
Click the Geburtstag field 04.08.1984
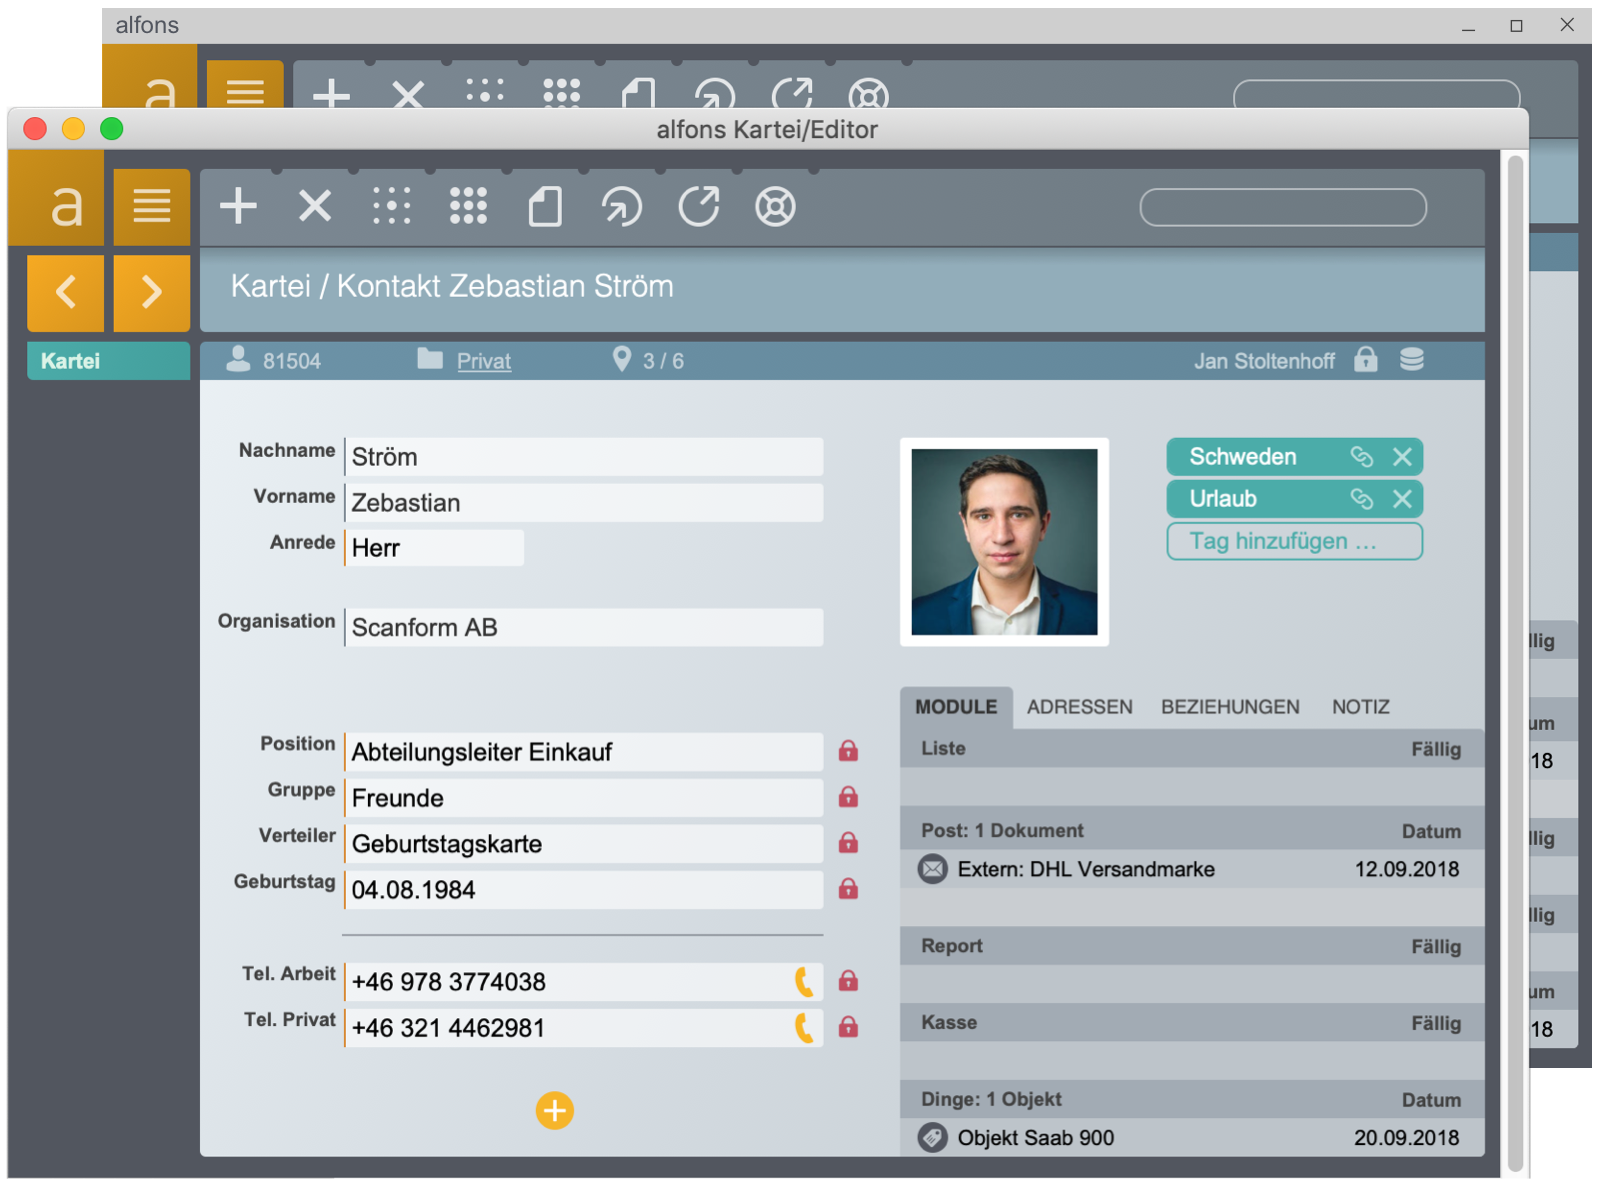pos(584,890)
